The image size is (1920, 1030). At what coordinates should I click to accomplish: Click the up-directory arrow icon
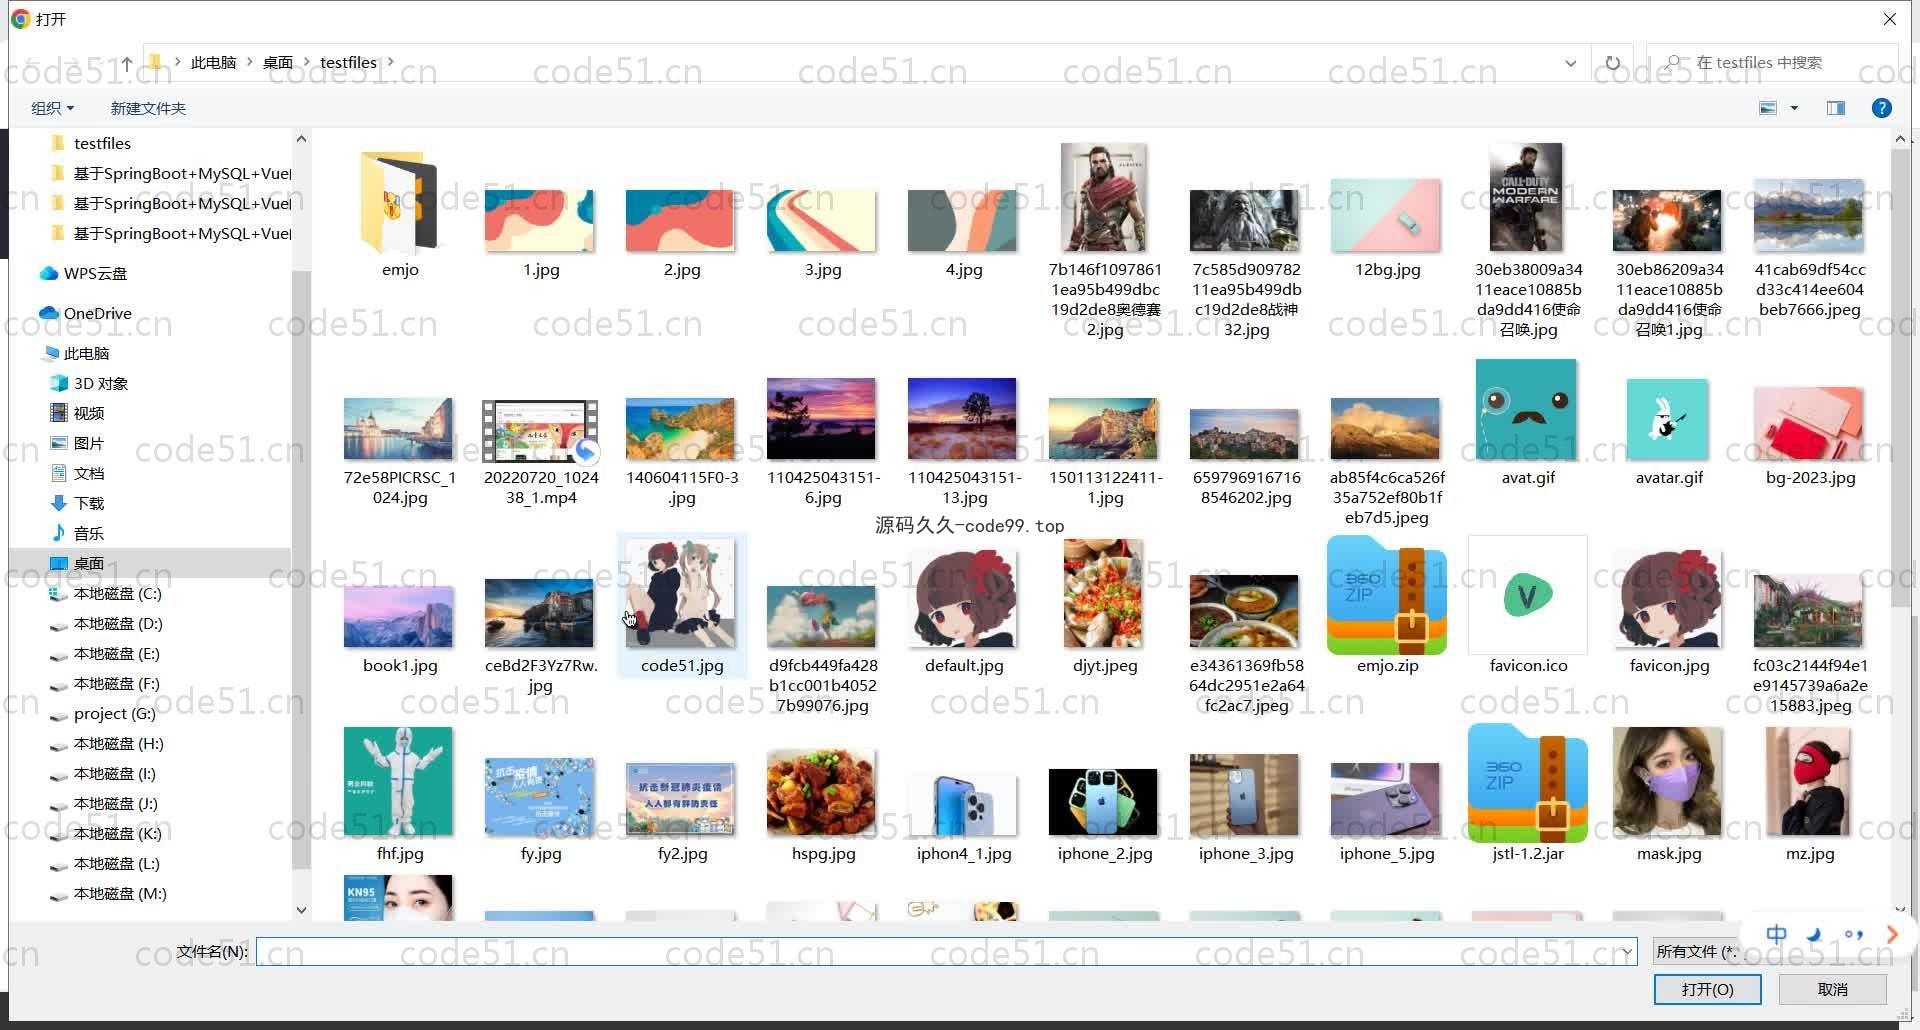point(126,63)
